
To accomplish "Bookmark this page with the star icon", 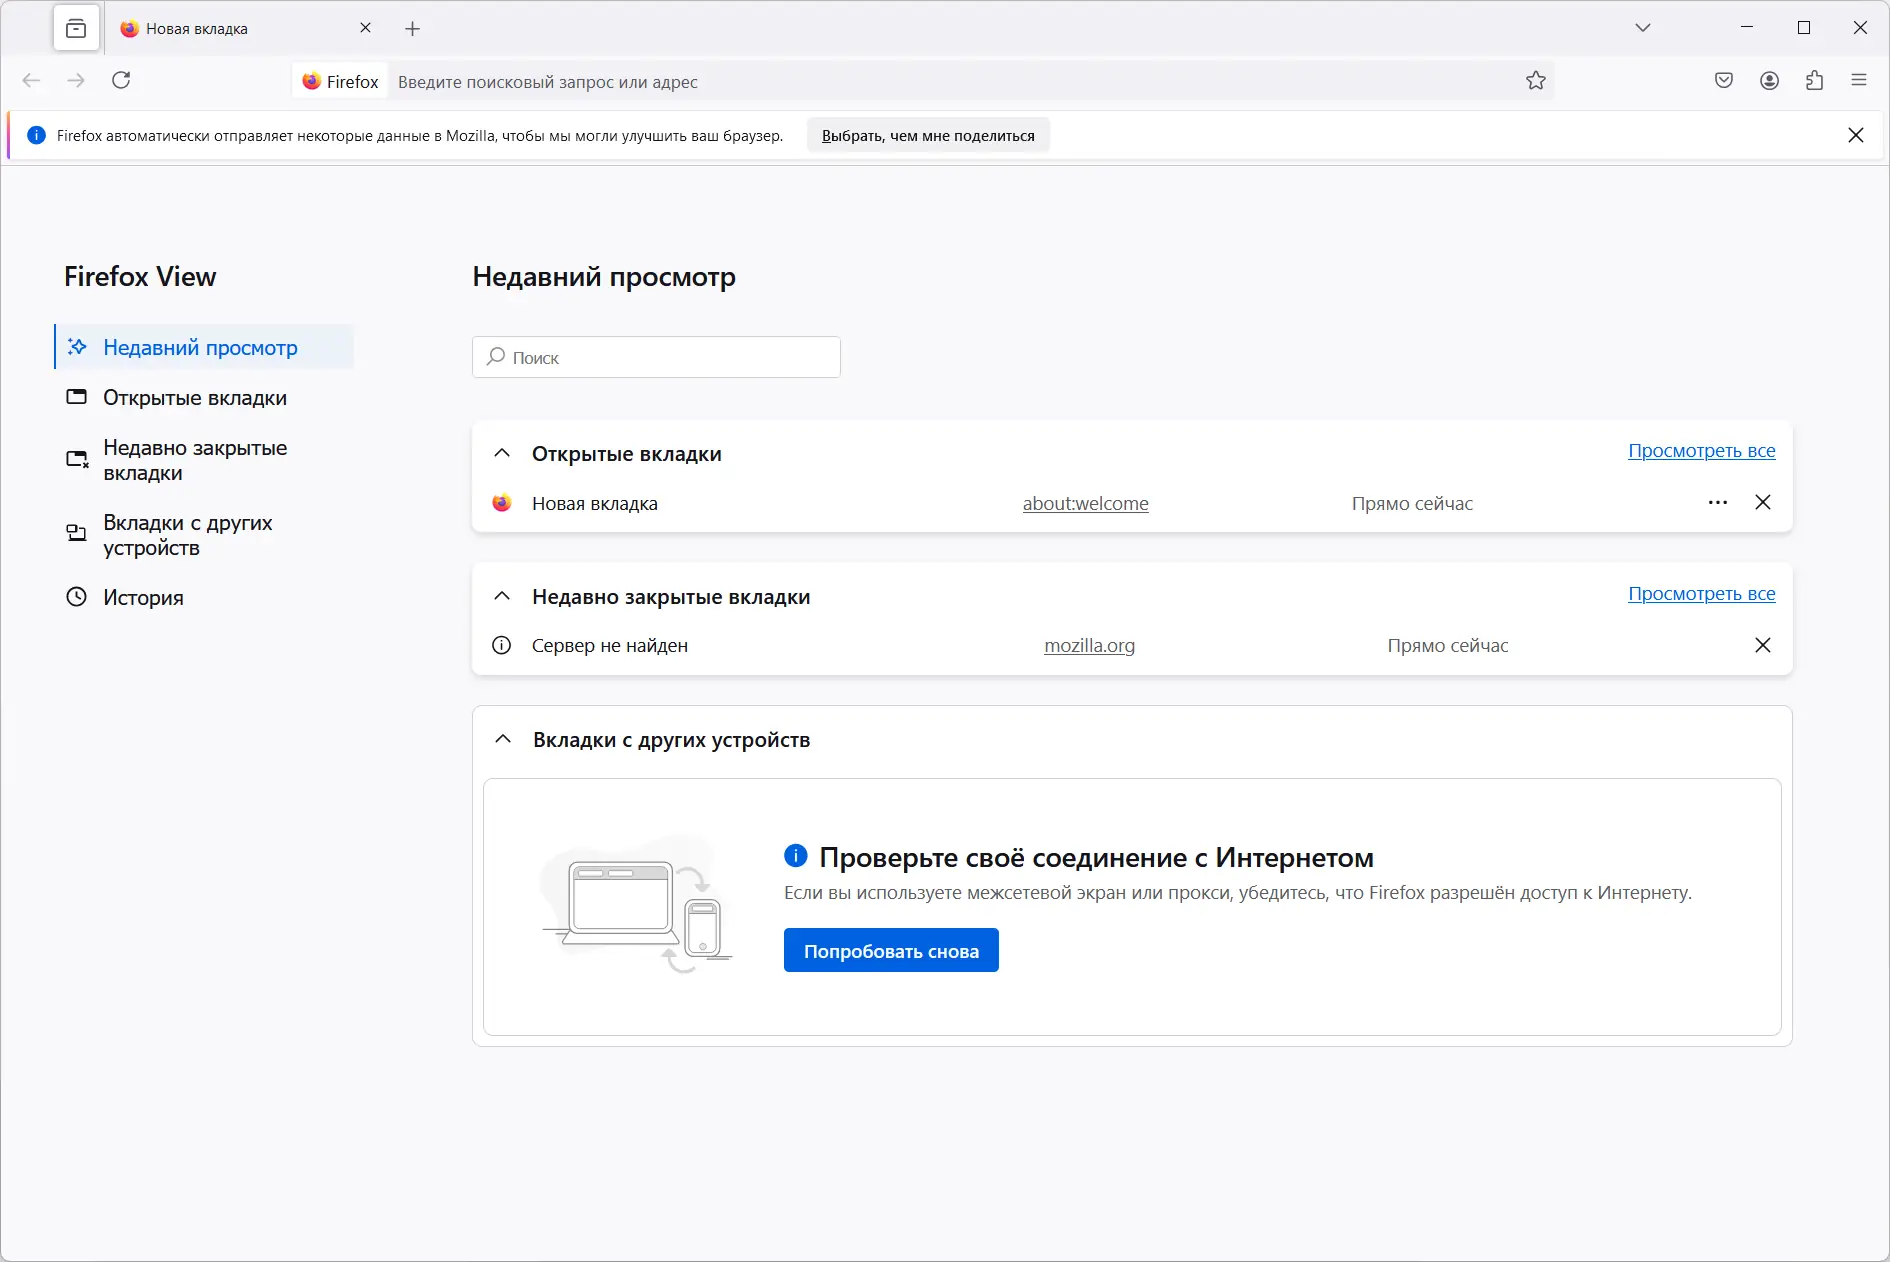I will [x=1536, y=81].
